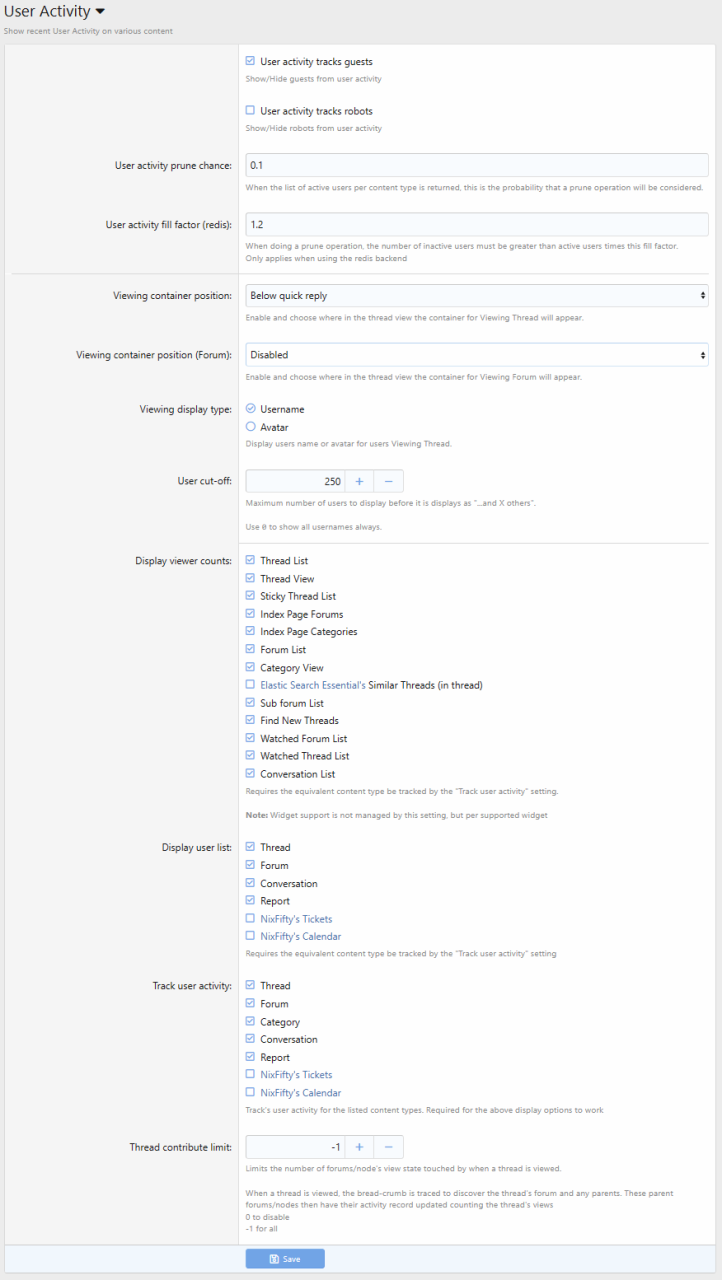The image size is (722, 1280).
Task: Uncheck Conversation List viewer counts
Action: tap(250, 774)
